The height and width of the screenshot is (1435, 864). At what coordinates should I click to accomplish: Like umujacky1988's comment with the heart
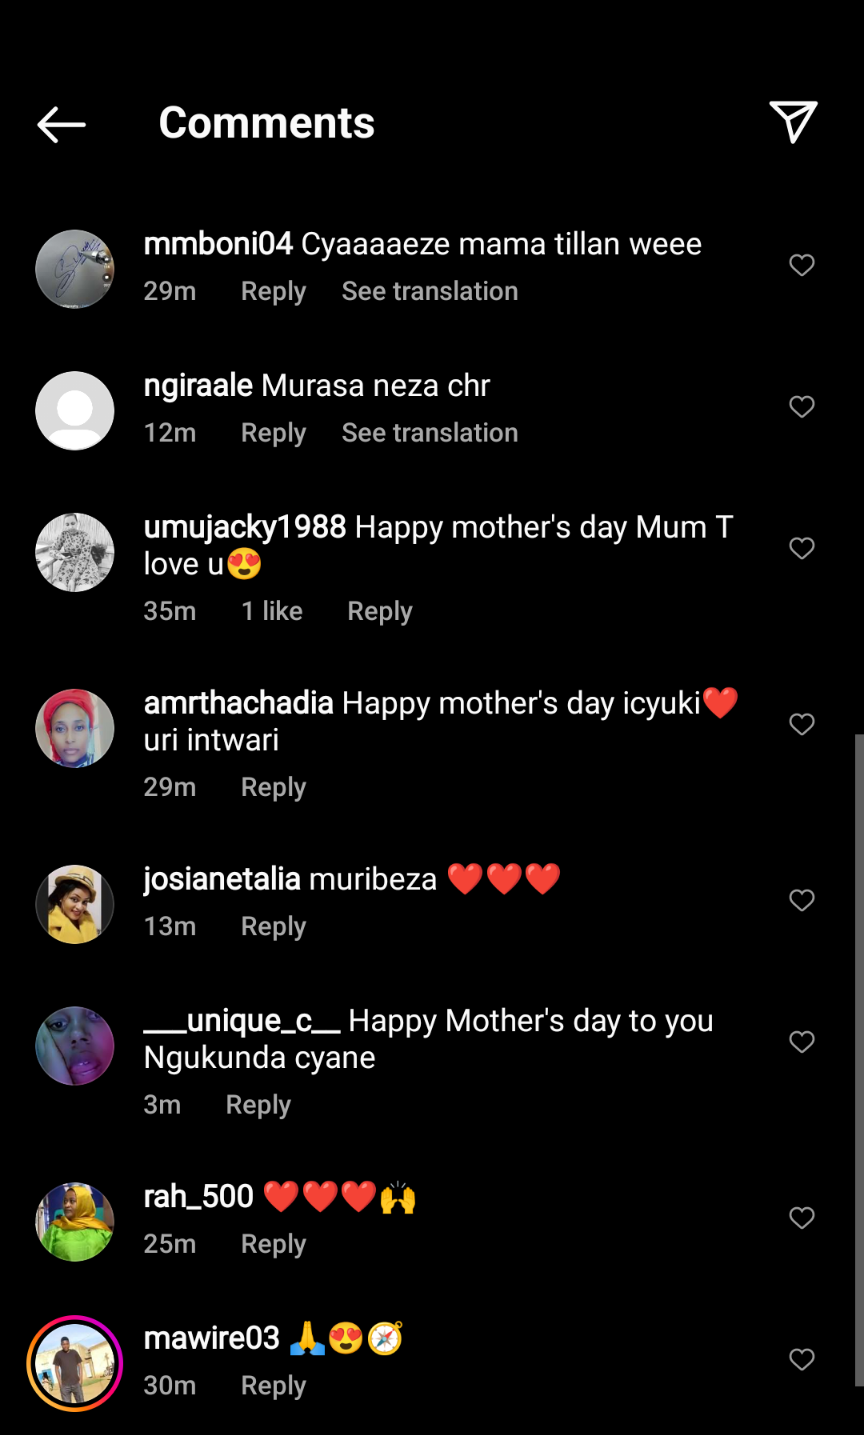802,548
